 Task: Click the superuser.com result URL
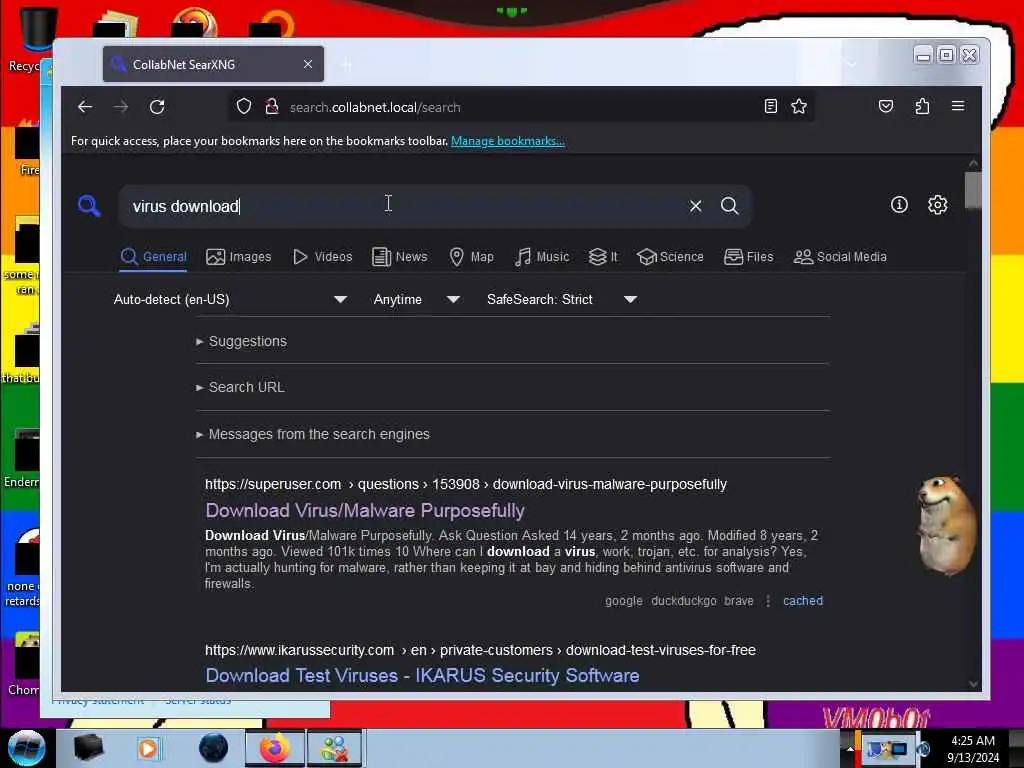click(466, 485)
